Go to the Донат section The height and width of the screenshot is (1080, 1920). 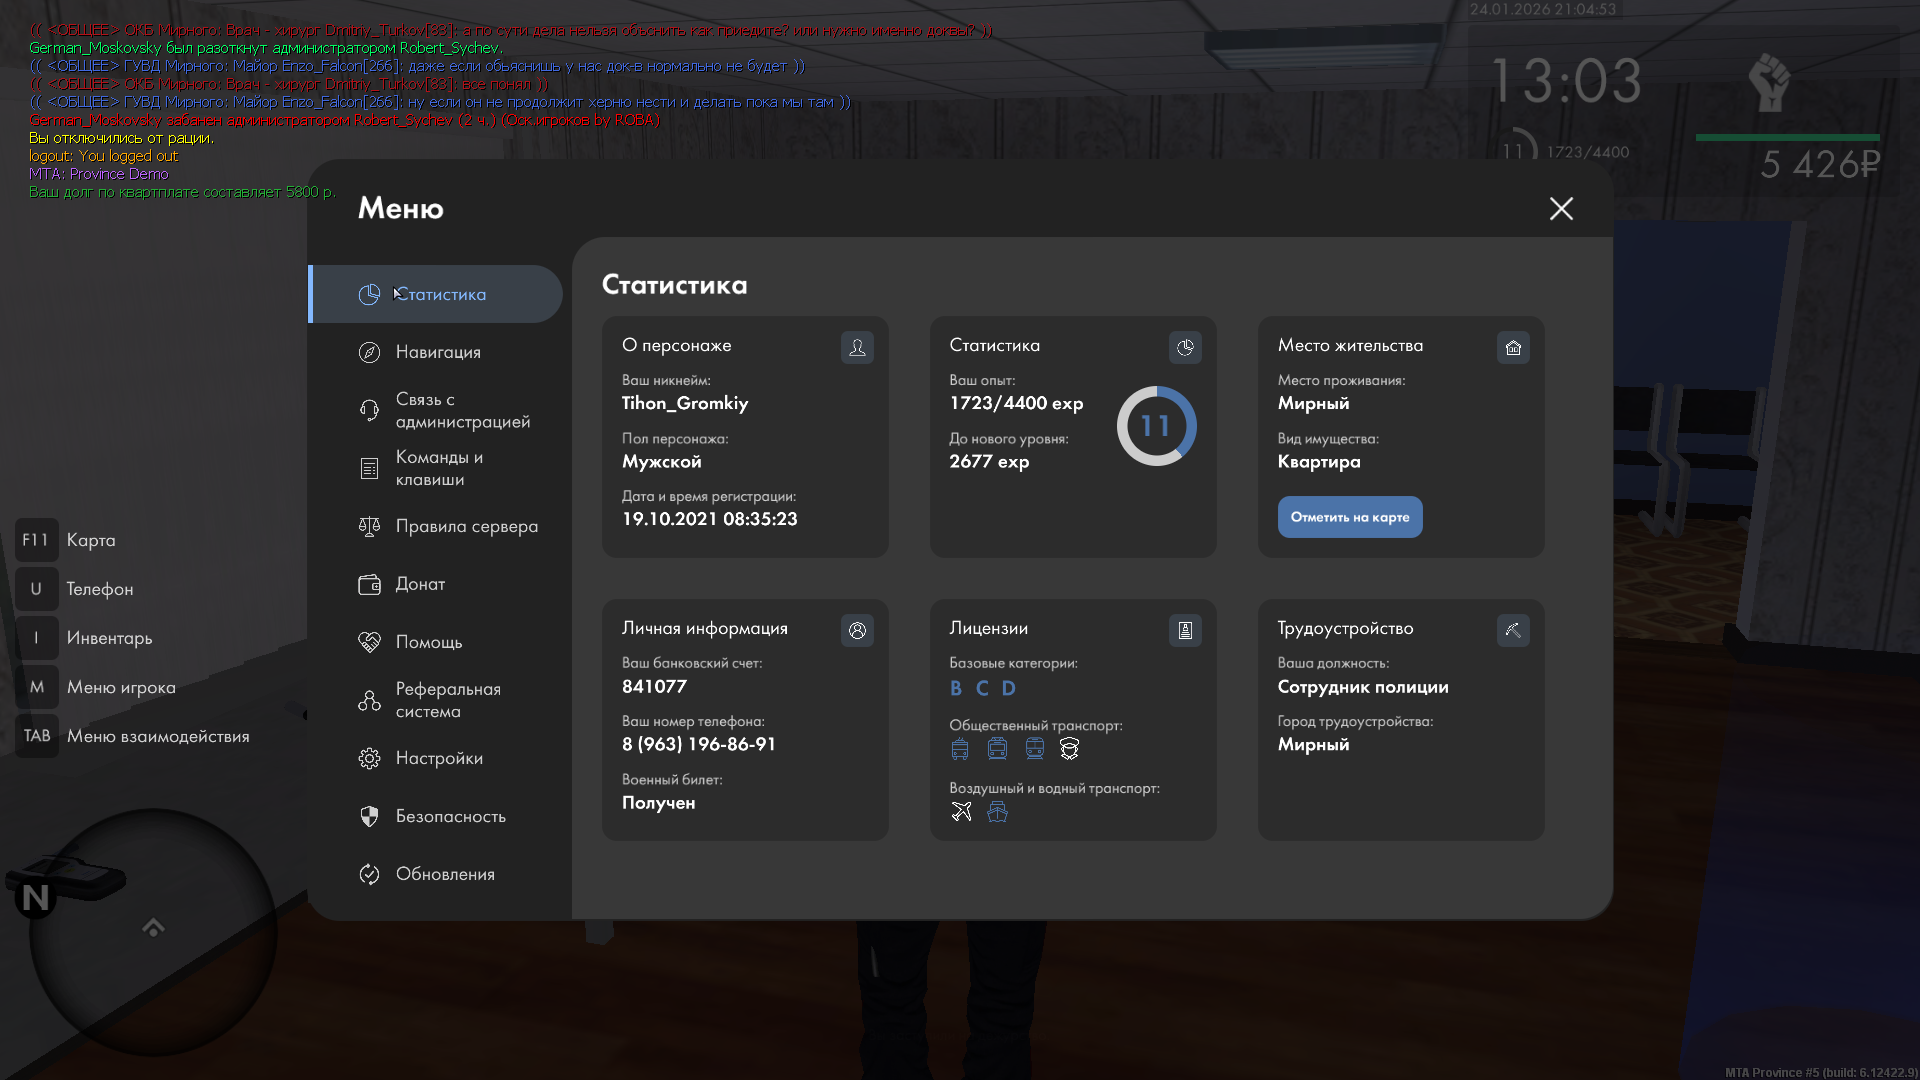coord(420,584)
